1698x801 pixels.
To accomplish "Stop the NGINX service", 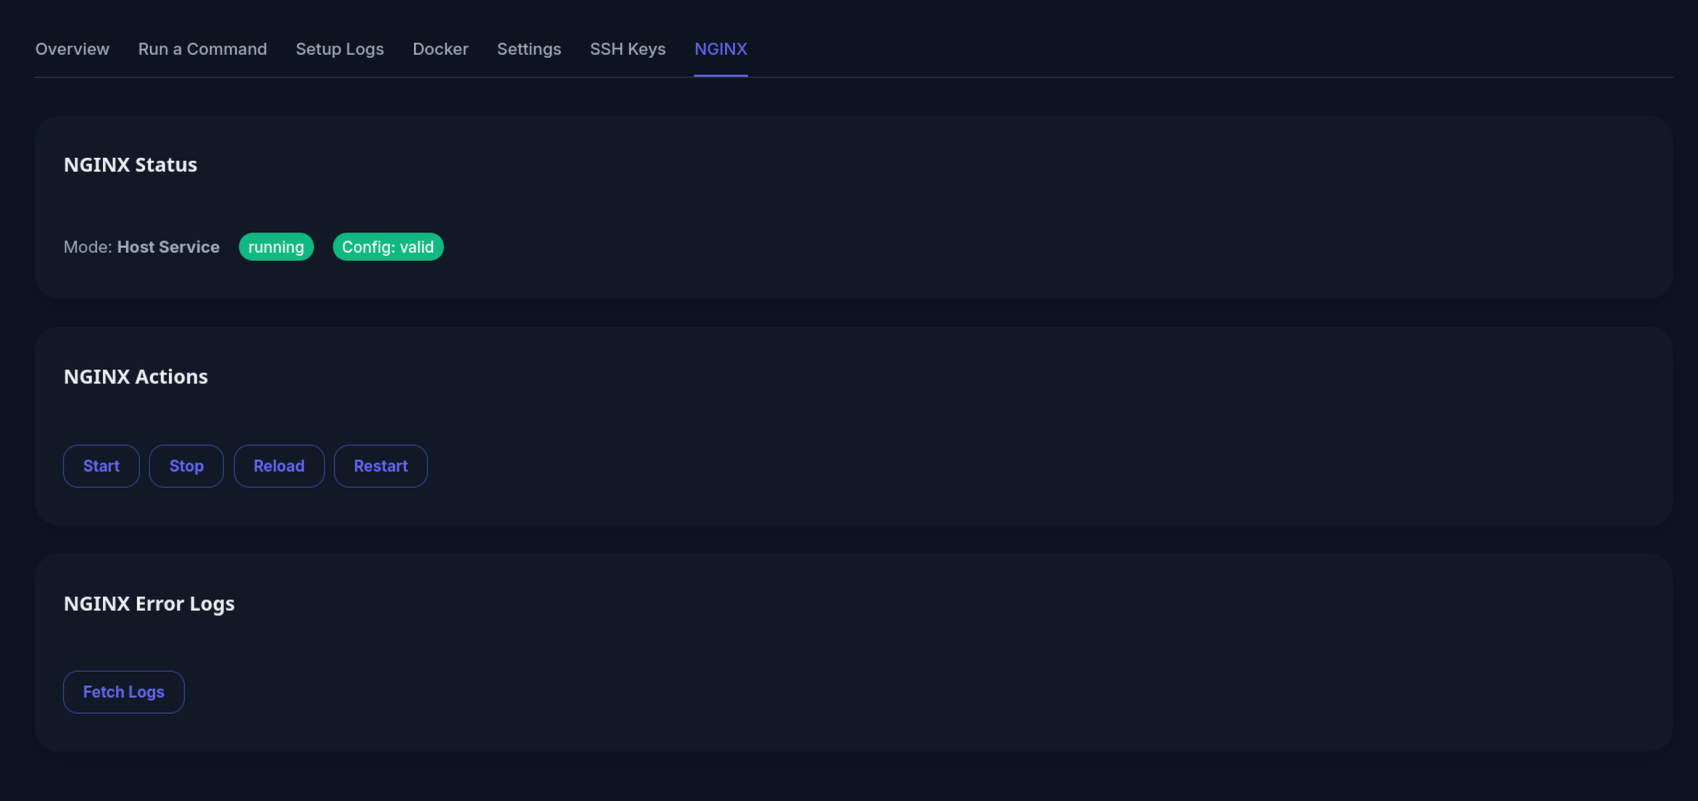I will coord(186,466).
